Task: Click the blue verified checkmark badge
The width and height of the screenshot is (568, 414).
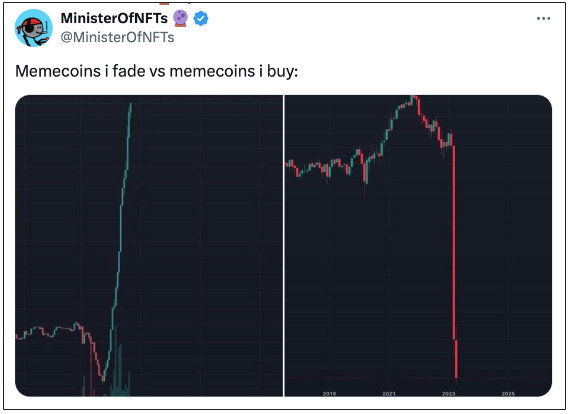Action: pyautogui.click(x=201, y=18)
